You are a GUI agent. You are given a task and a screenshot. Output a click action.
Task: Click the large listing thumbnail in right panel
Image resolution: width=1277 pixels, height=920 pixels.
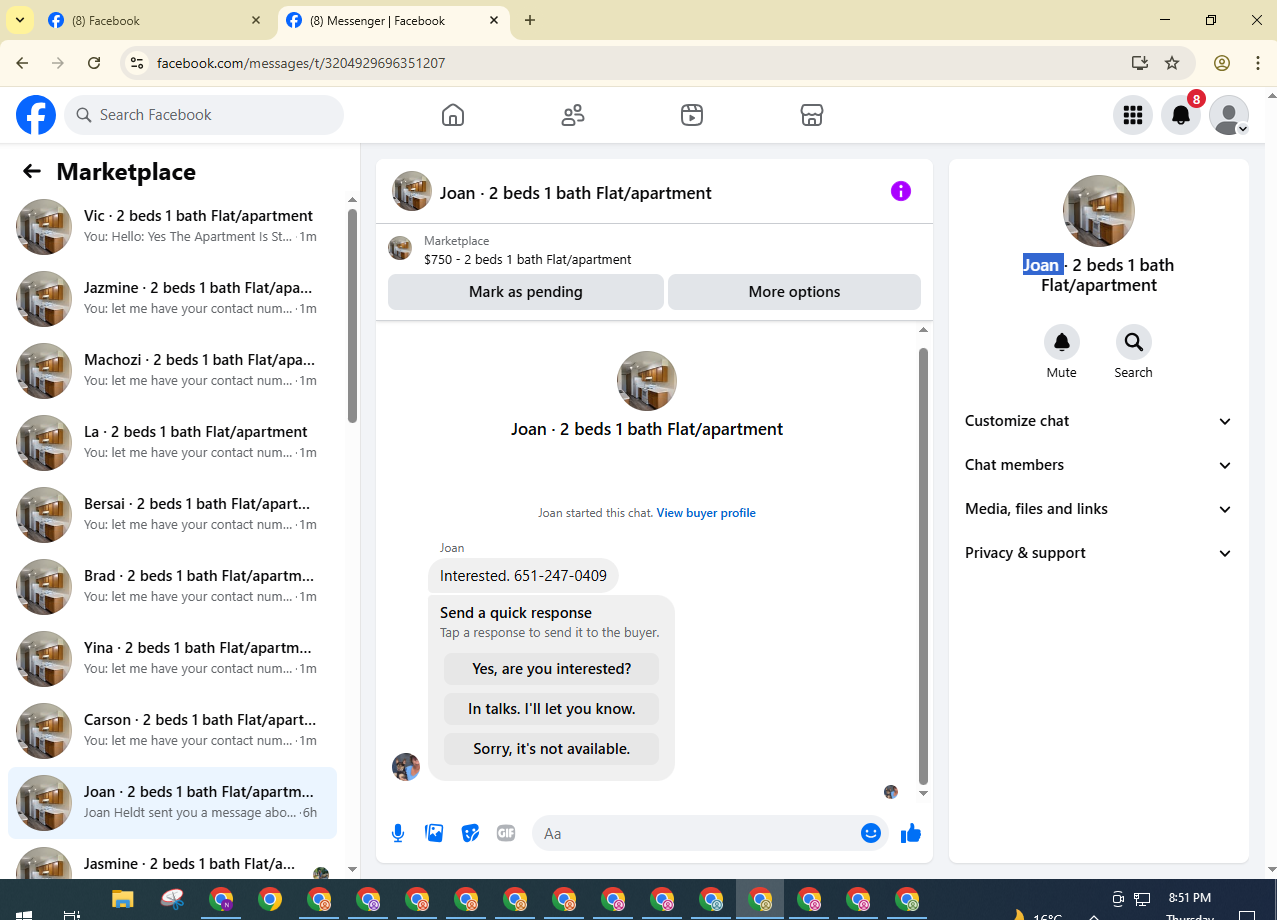tap(1099, 211)
